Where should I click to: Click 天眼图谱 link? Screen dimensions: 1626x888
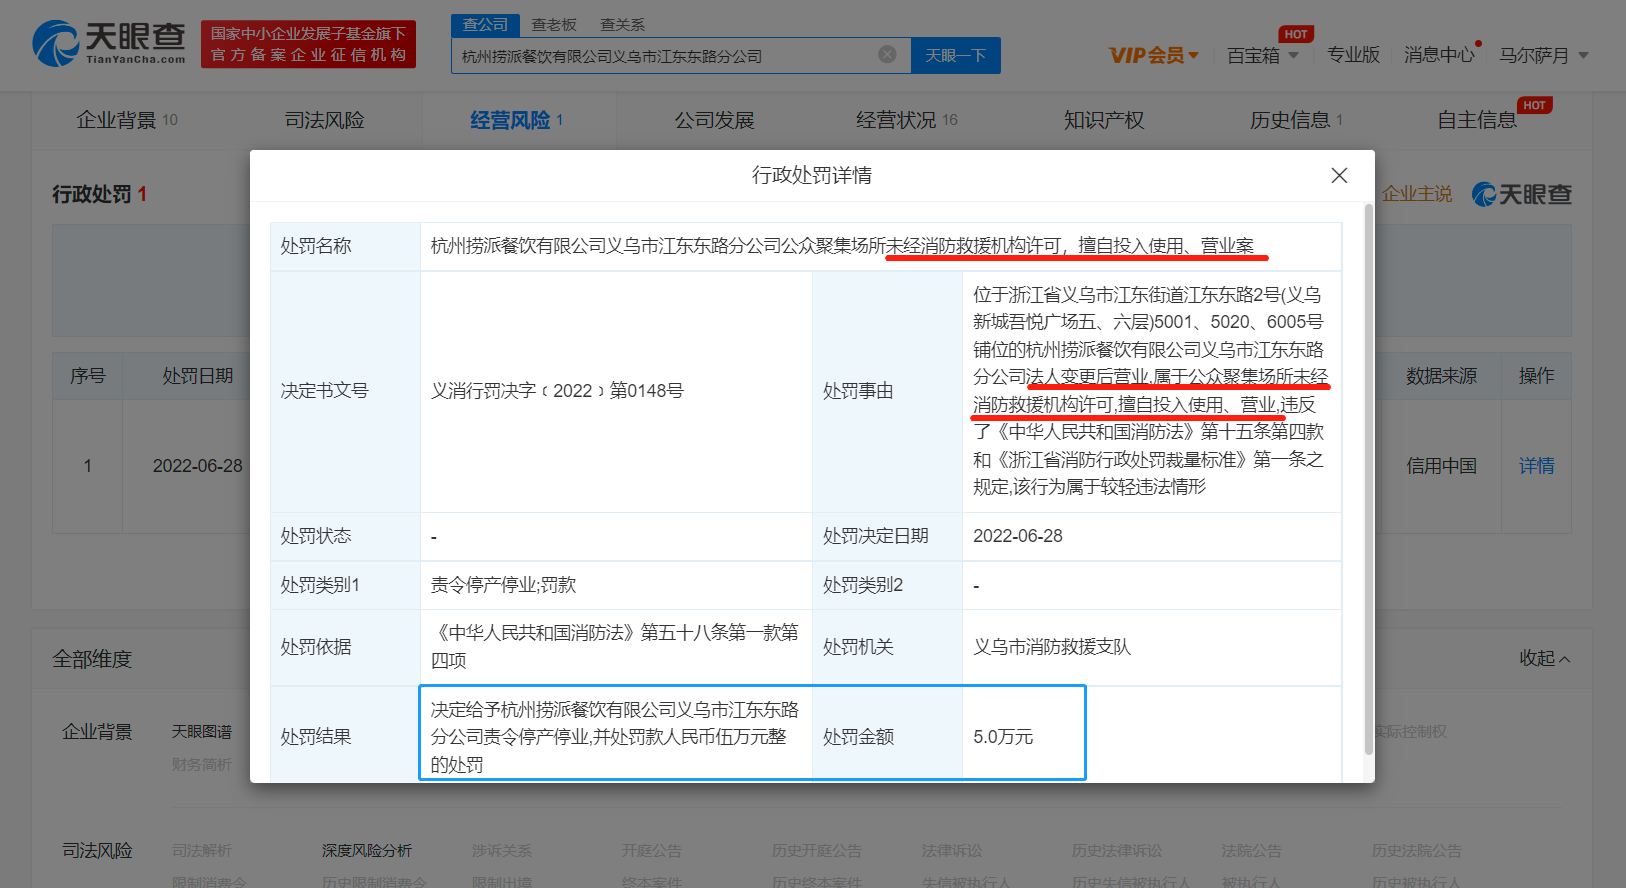(202, 732)
